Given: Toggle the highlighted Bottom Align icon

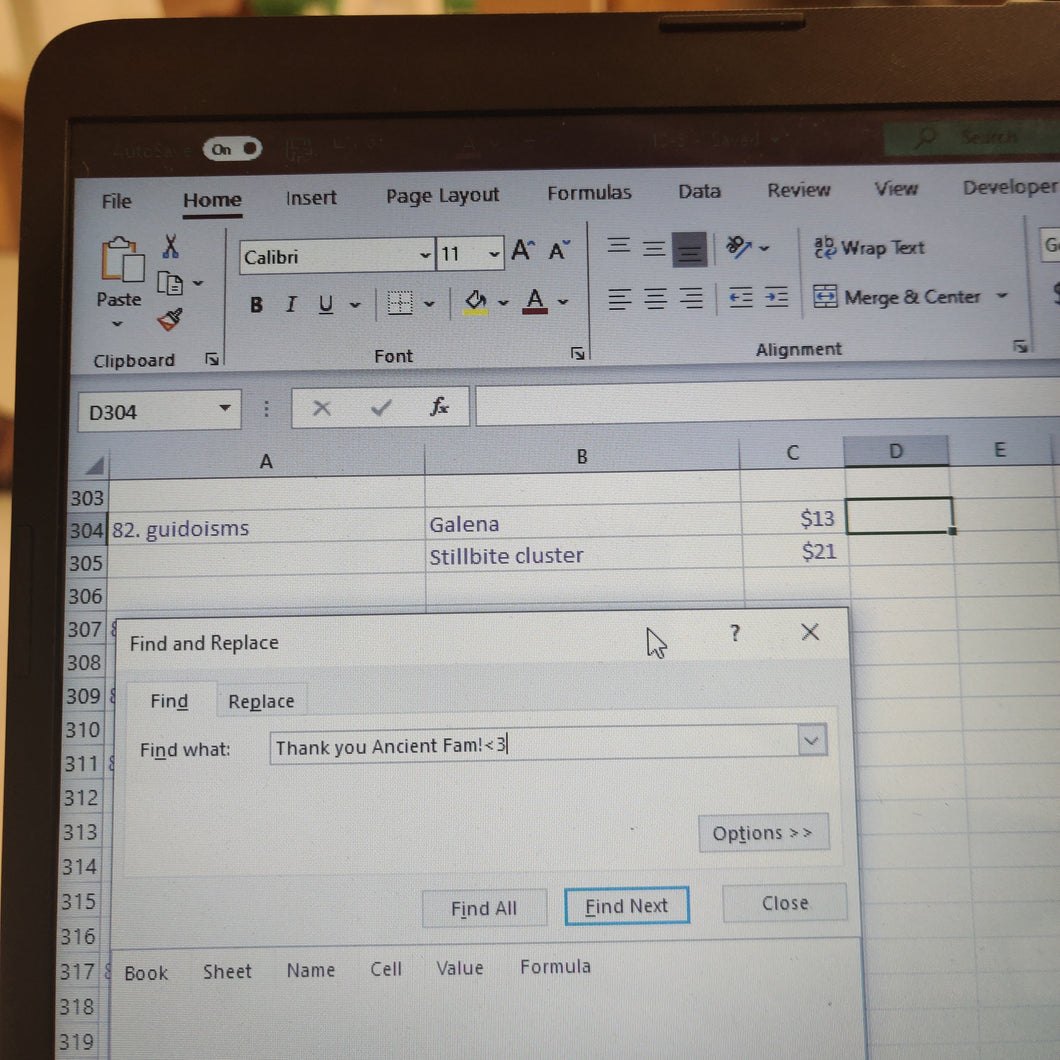Looking at the screenshot, I should pos(690,249).
